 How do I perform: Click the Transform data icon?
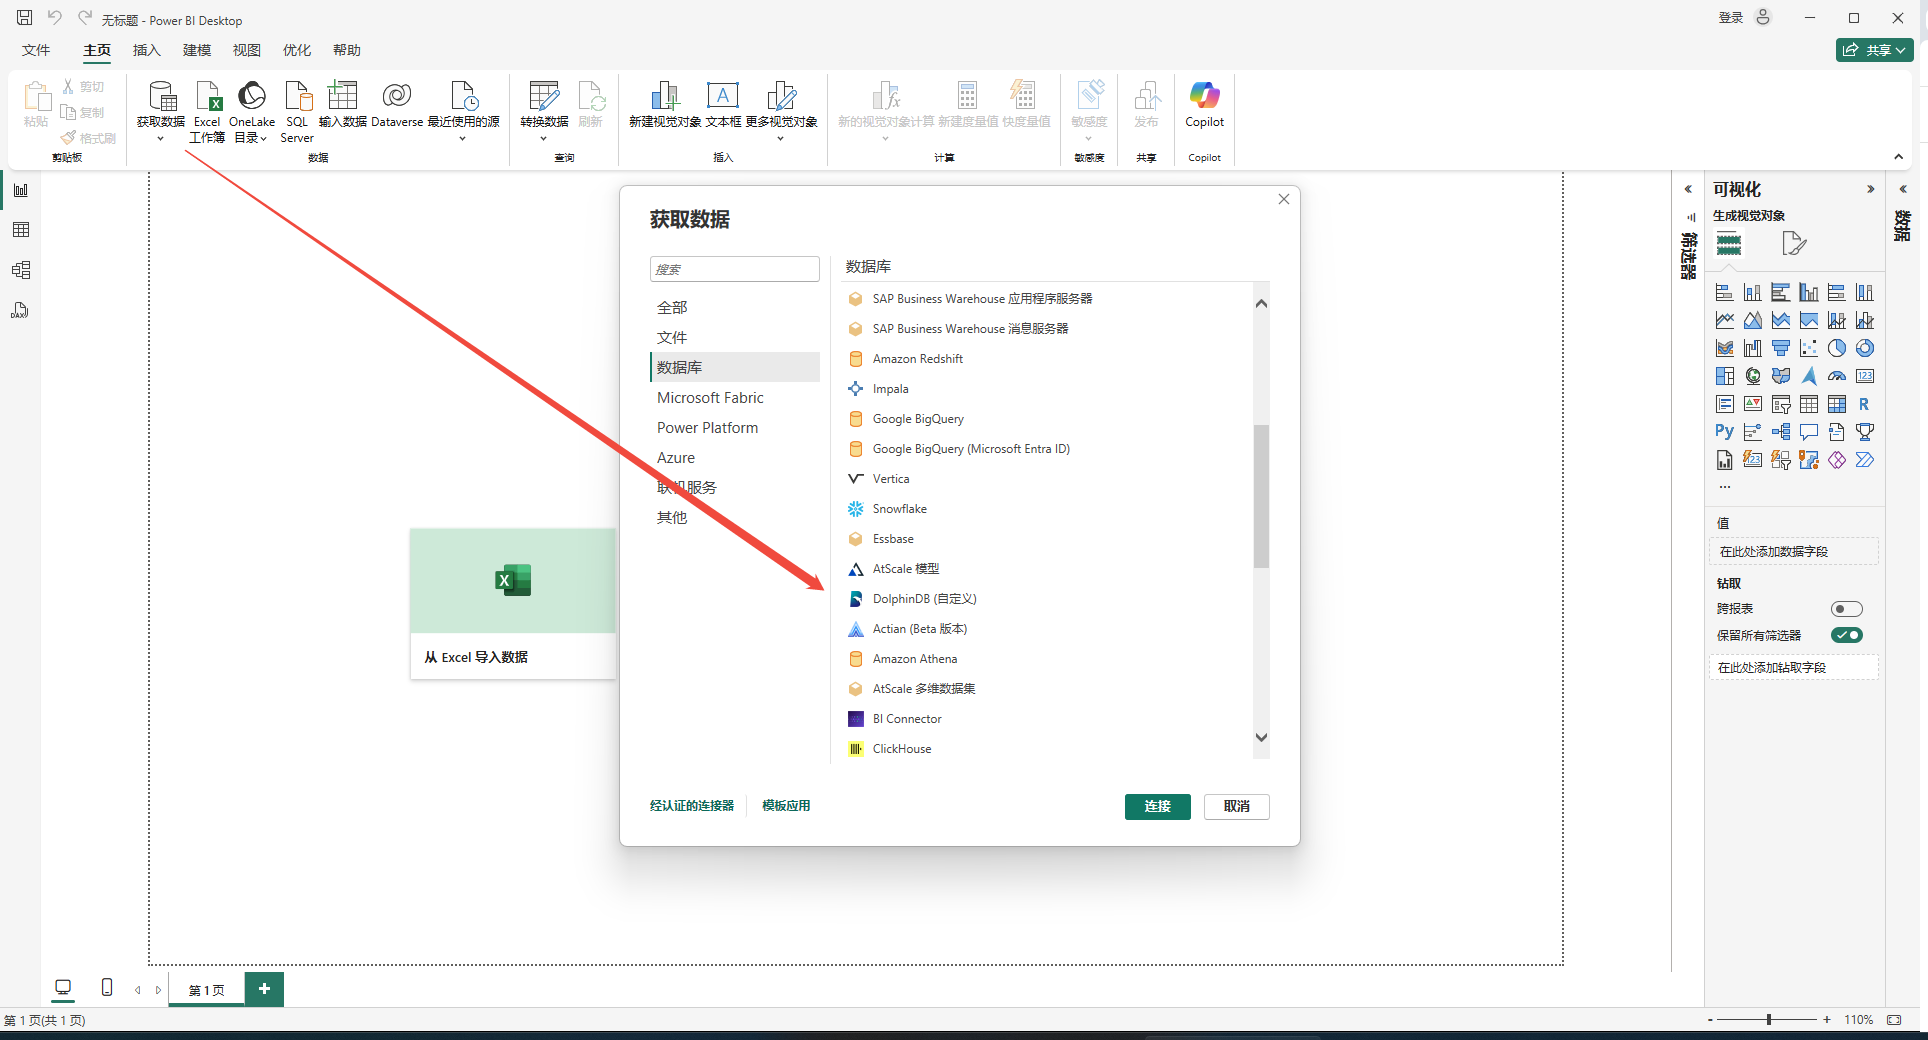(544, 97)
